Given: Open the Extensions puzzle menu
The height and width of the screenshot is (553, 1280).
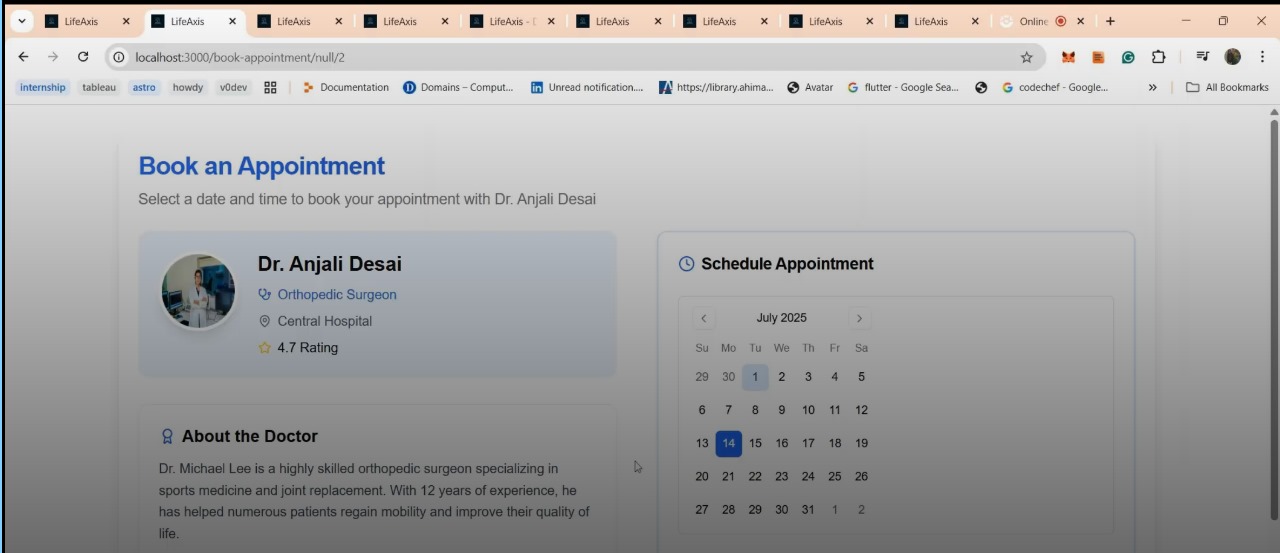Looking at the screenshot, I should 1159,58.
